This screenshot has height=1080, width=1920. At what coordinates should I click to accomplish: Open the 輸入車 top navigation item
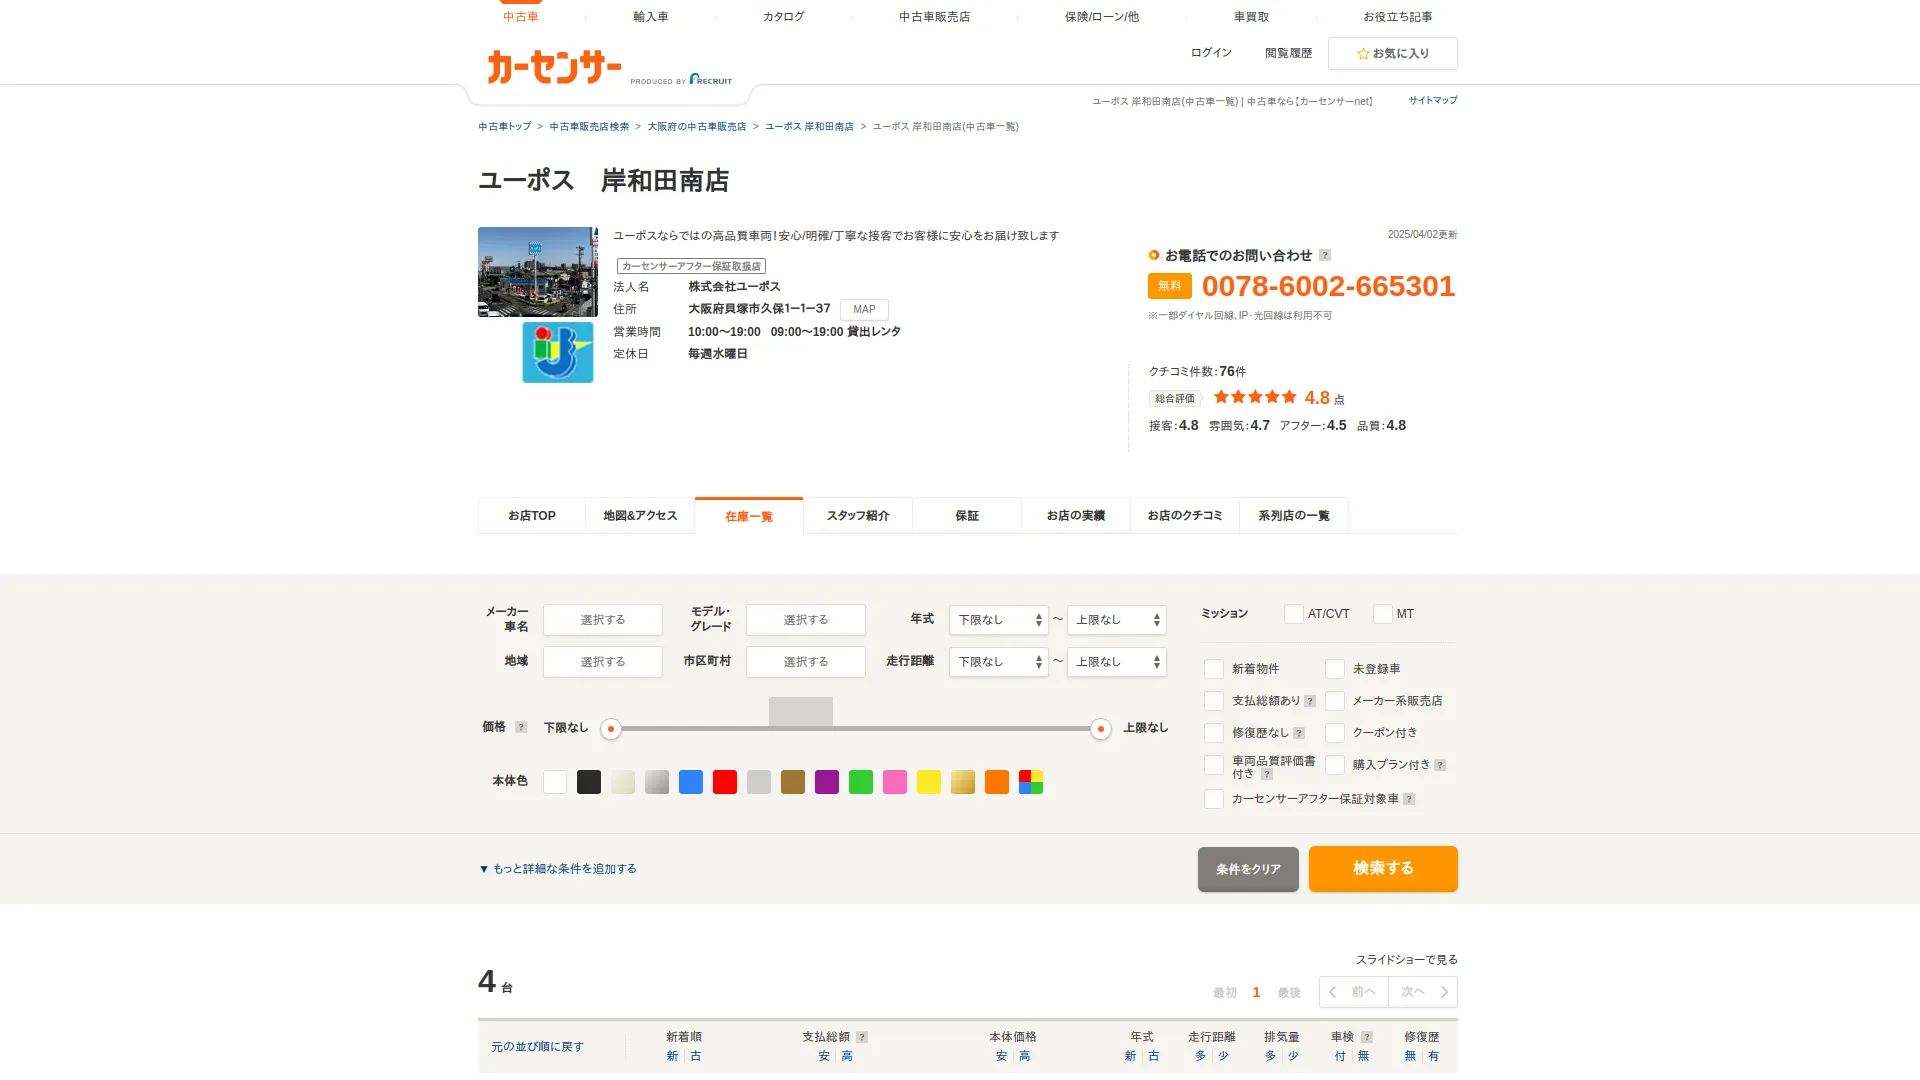pyautogui.click(x=651, y=17)
